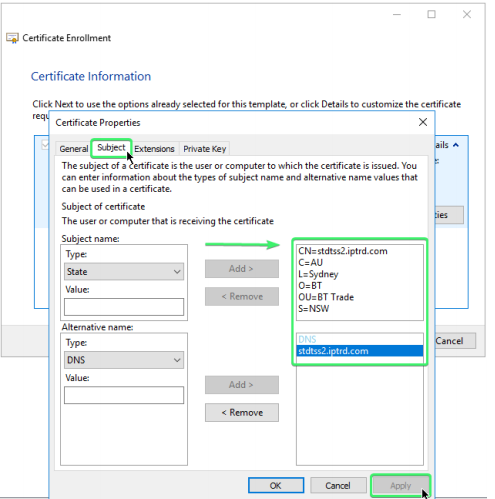Select the S=NSW subject entry

point(313,309)
